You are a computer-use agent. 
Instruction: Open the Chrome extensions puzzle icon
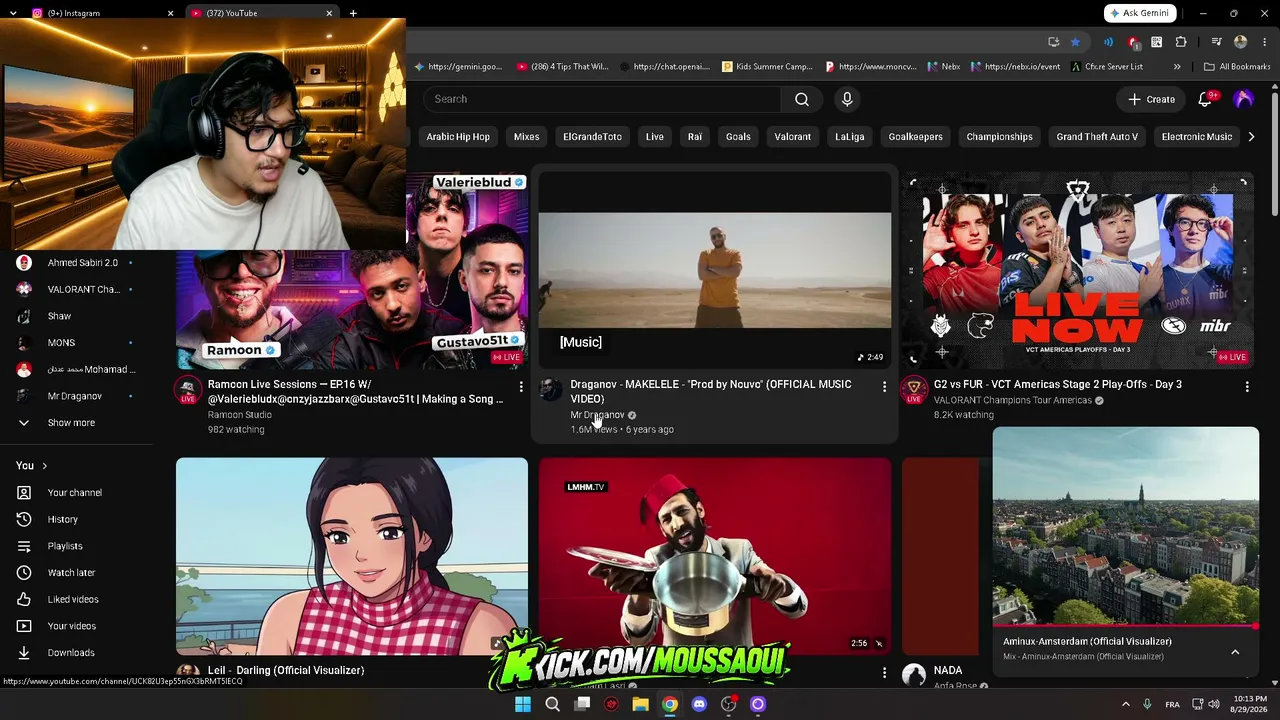click(x=1181, y=42)
